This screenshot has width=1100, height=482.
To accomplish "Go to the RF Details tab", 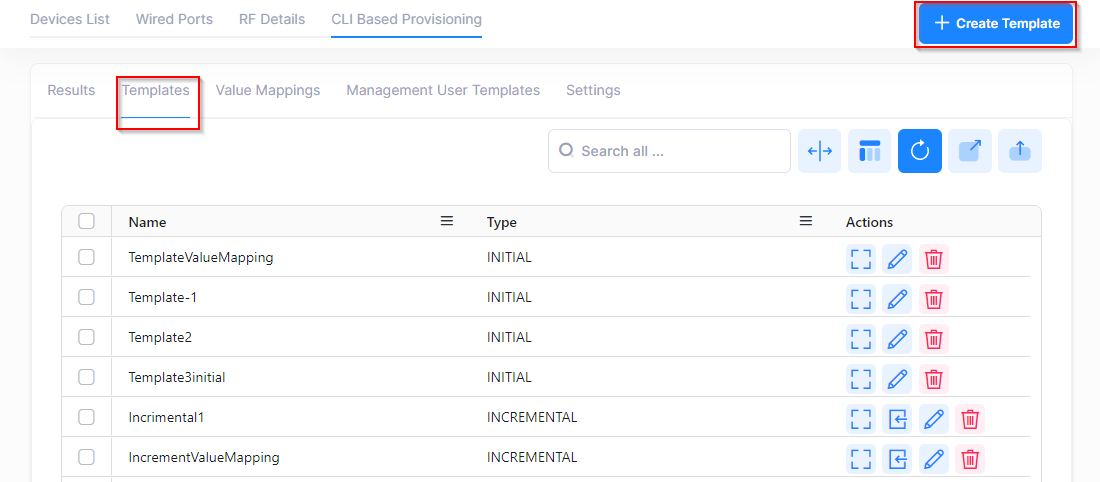I will tap(272, 19).
